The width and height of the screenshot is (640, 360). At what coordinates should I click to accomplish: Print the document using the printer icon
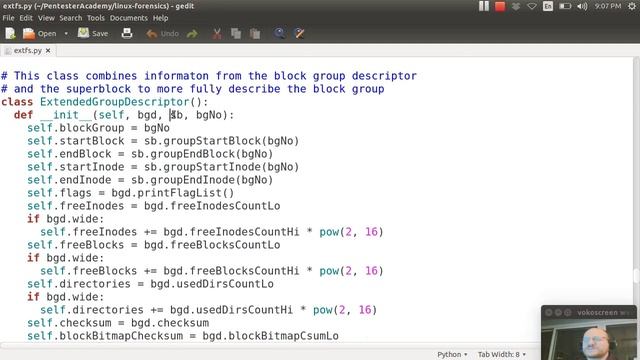click(127, 33)
